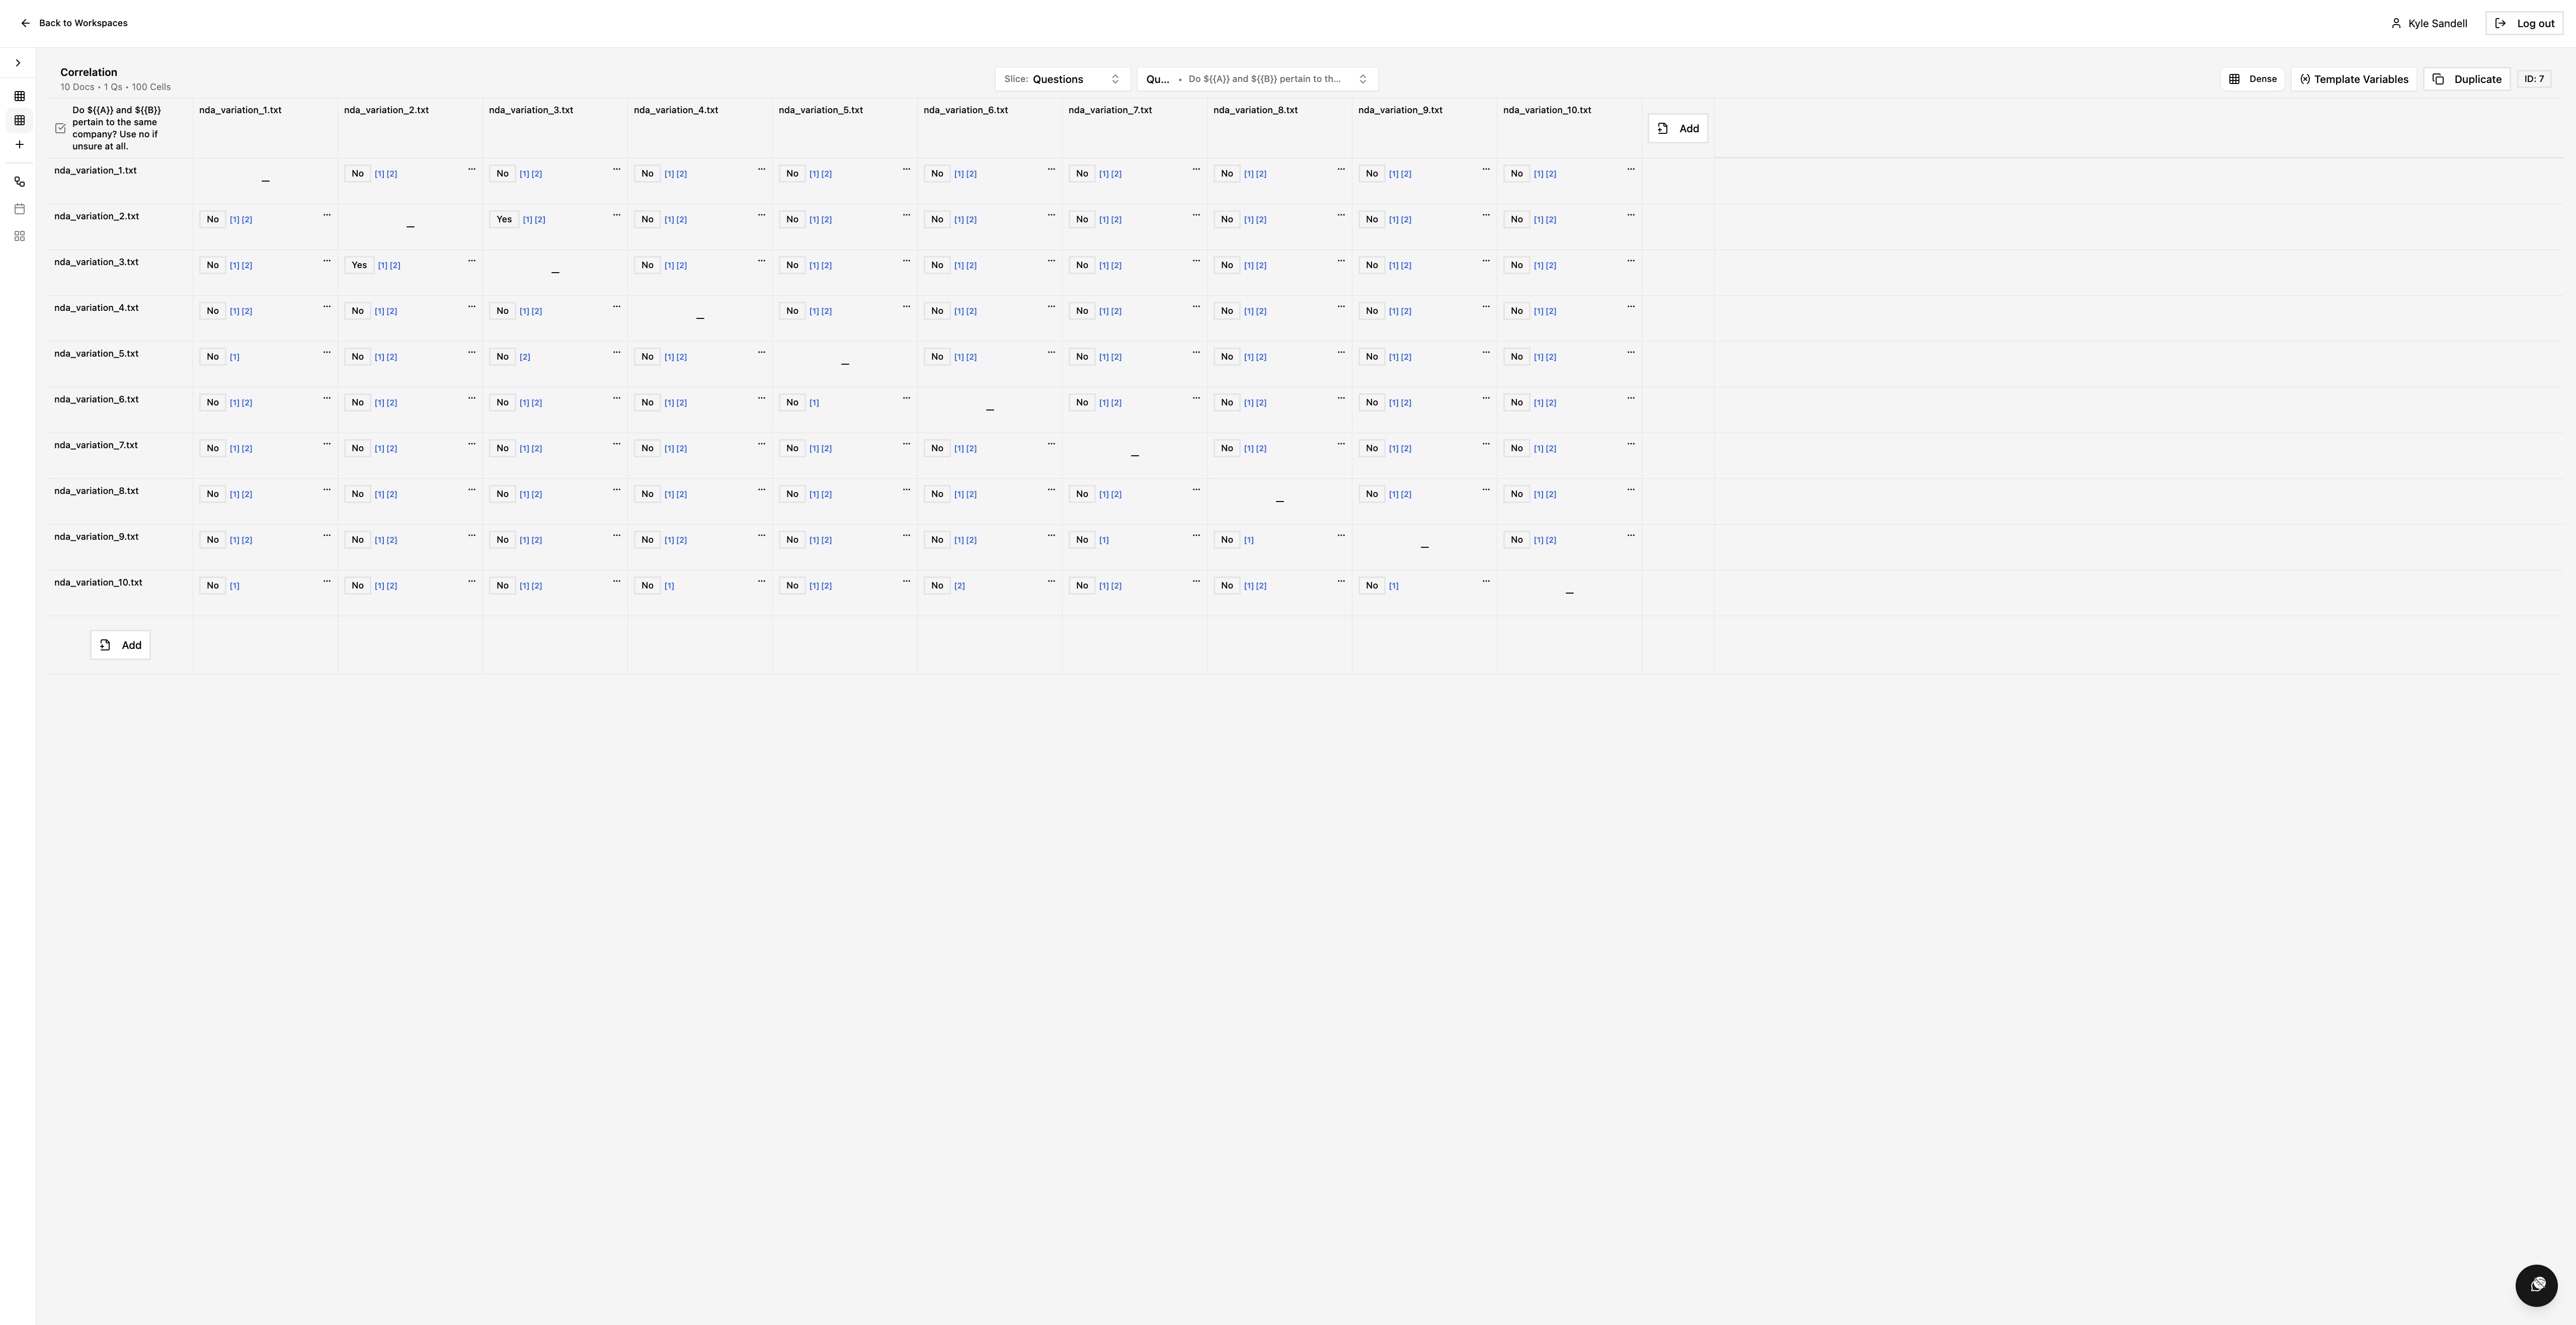2576x1325 pixels.
Task: Click the back arrow to Workspaces
Action: pos(26,23)
